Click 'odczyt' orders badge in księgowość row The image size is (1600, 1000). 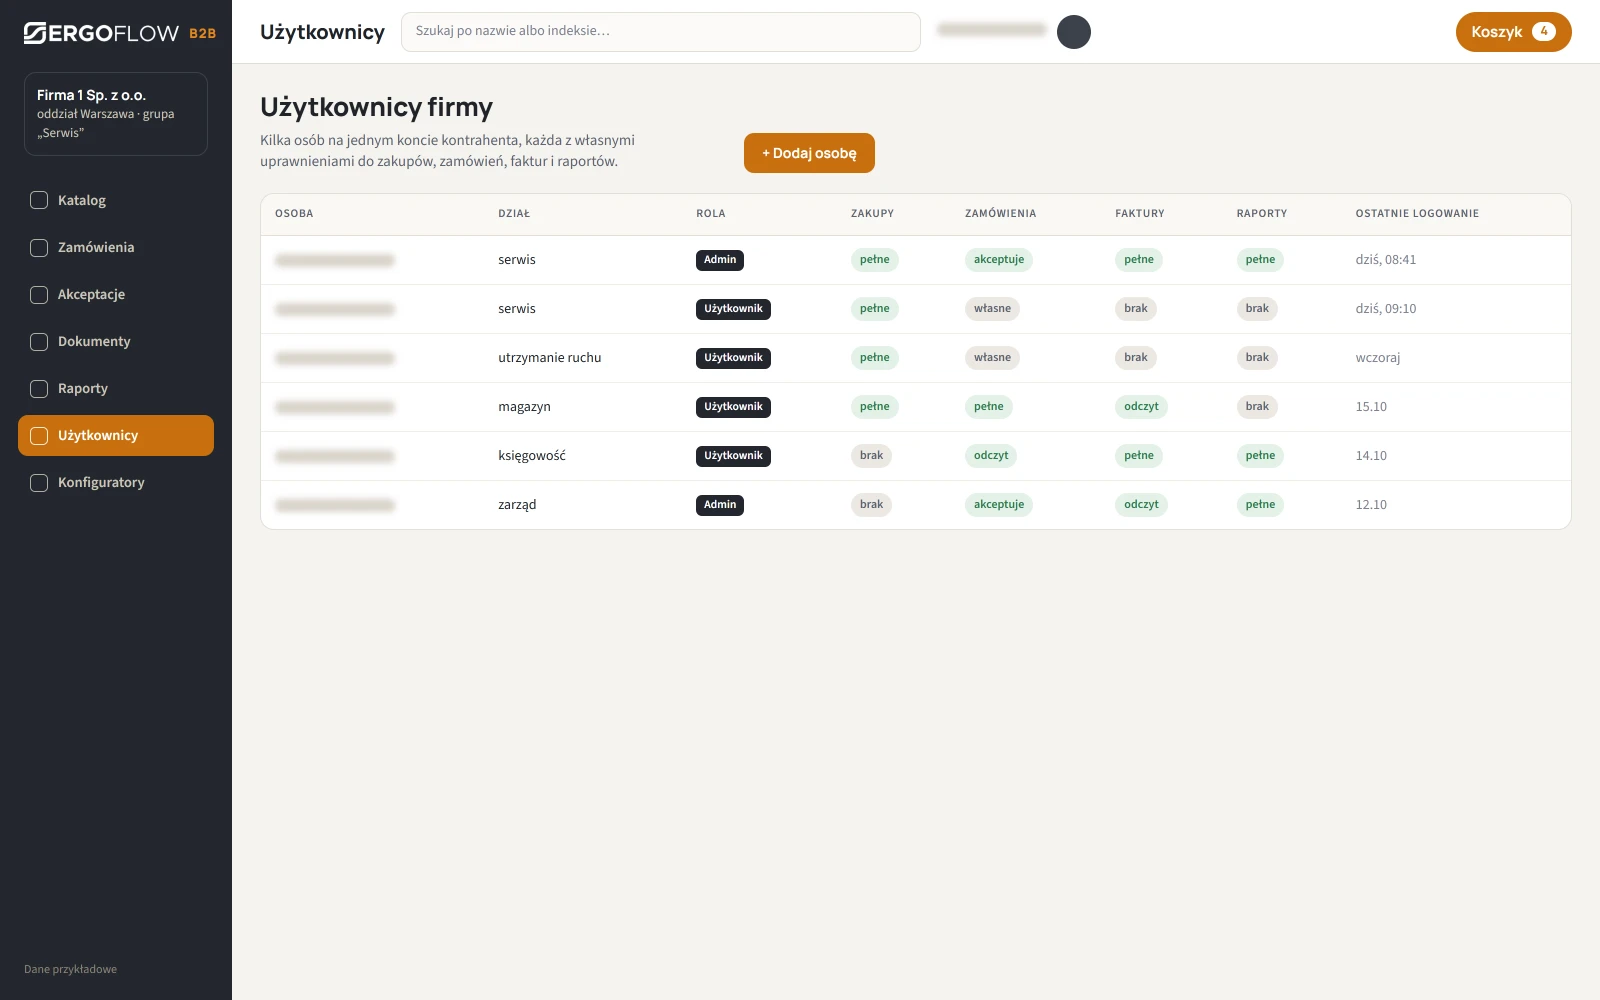pos(991,456)
